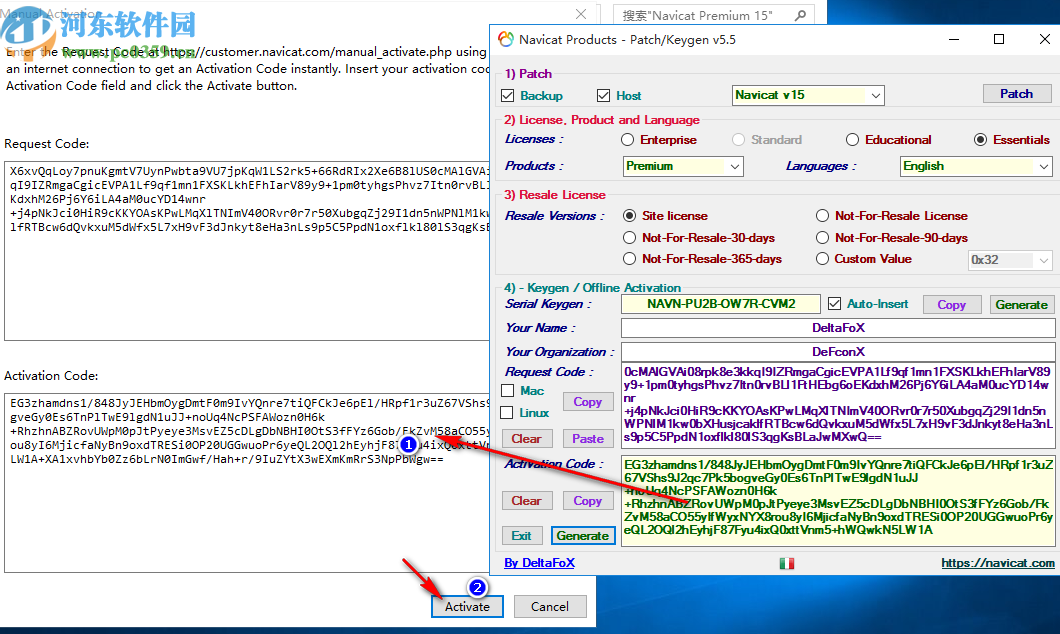Open the Navicat v15 version dropdown
Viewport: 1060px width, 634px height.
tap(808, 95)
